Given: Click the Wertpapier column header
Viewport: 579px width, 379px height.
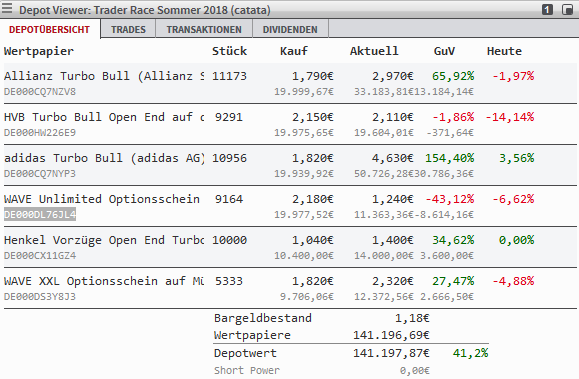Looking at the screenshot, I should click(39, 51).
